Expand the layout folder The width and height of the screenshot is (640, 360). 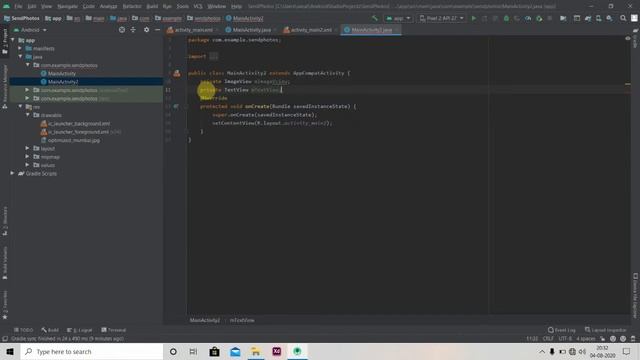(x=27, y=148)
